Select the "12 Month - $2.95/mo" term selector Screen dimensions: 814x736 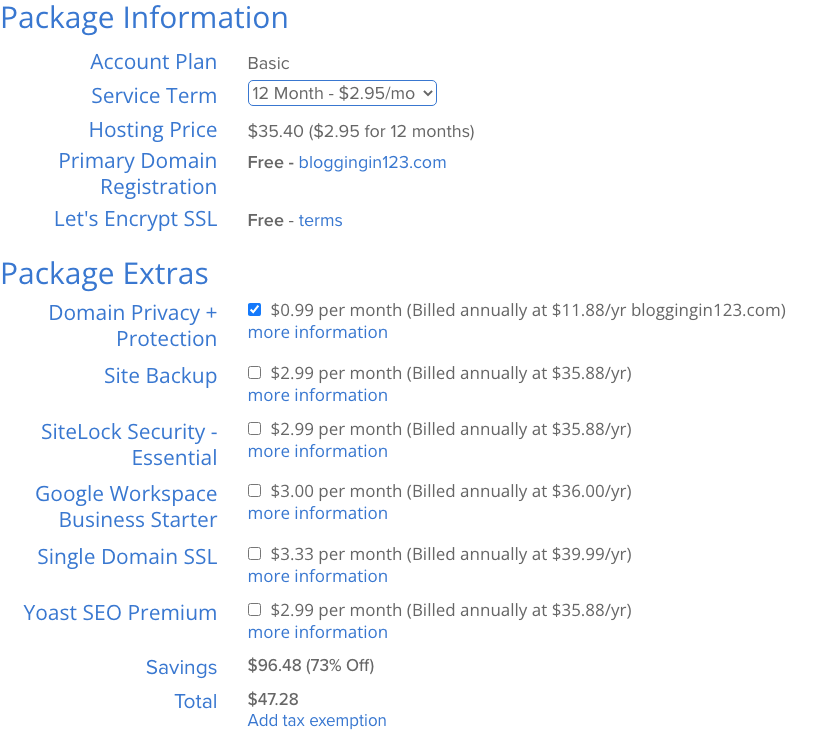coord(341,92)
